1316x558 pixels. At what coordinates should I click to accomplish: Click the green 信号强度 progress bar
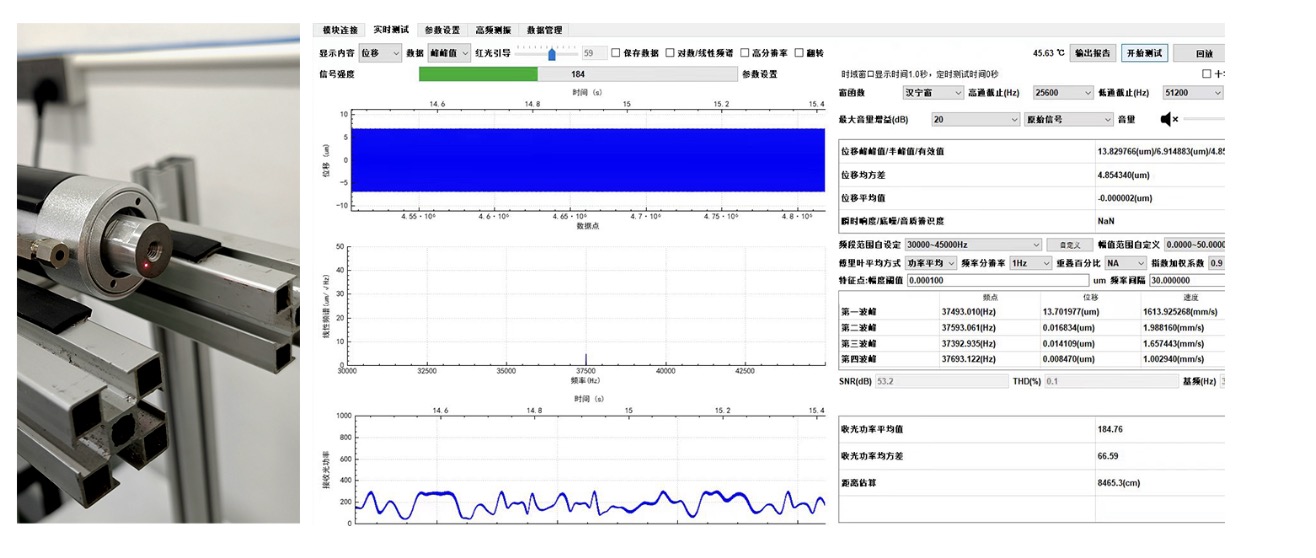click(x=577, y=74)
